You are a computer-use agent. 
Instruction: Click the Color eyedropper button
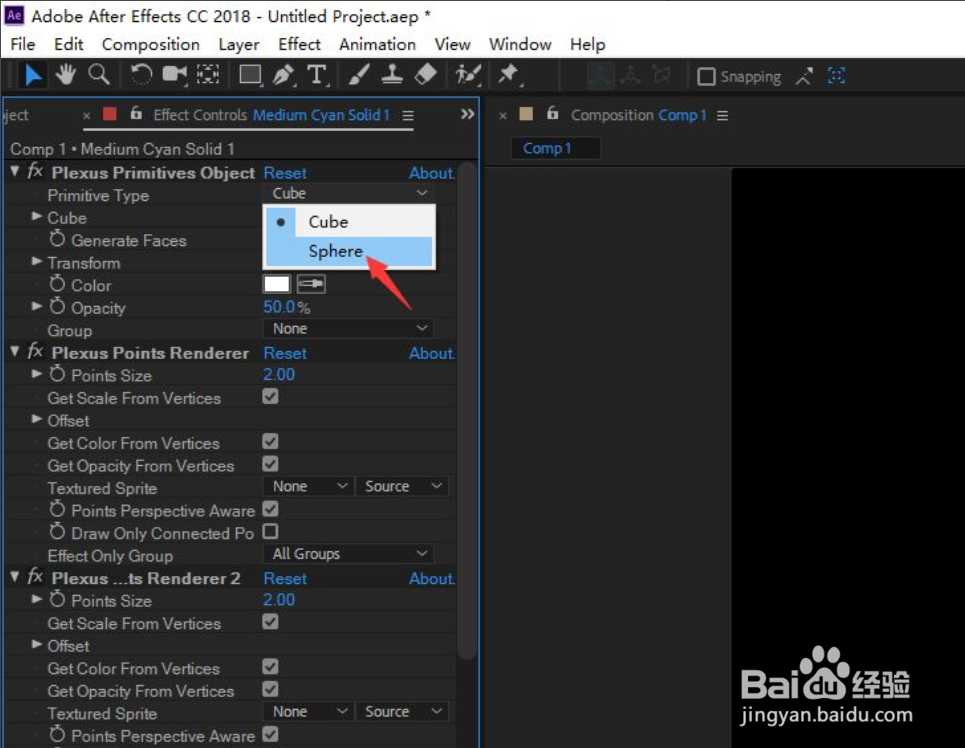click(x=311, y=284)
